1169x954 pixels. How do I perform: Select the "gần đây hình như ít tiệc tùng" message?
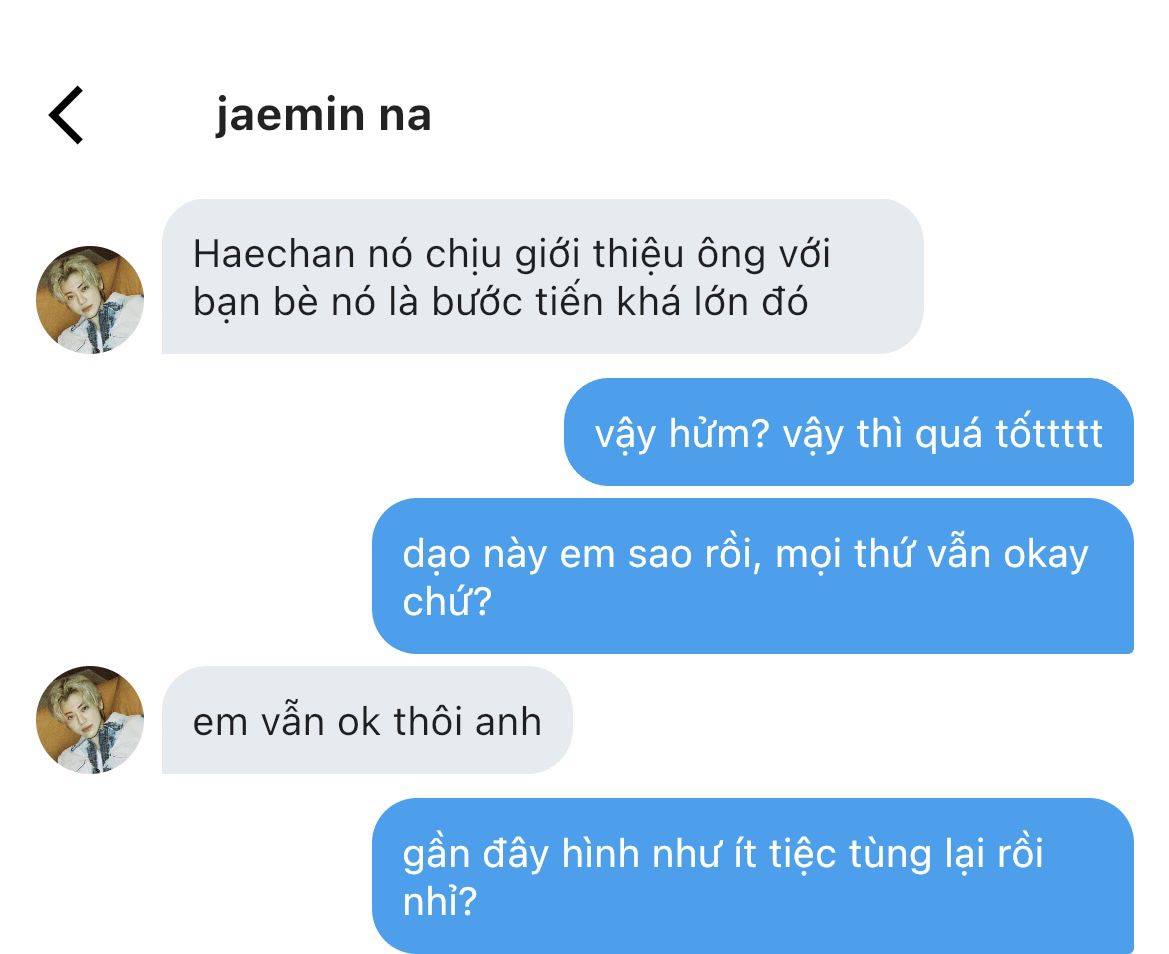click(x=753, y=876)
